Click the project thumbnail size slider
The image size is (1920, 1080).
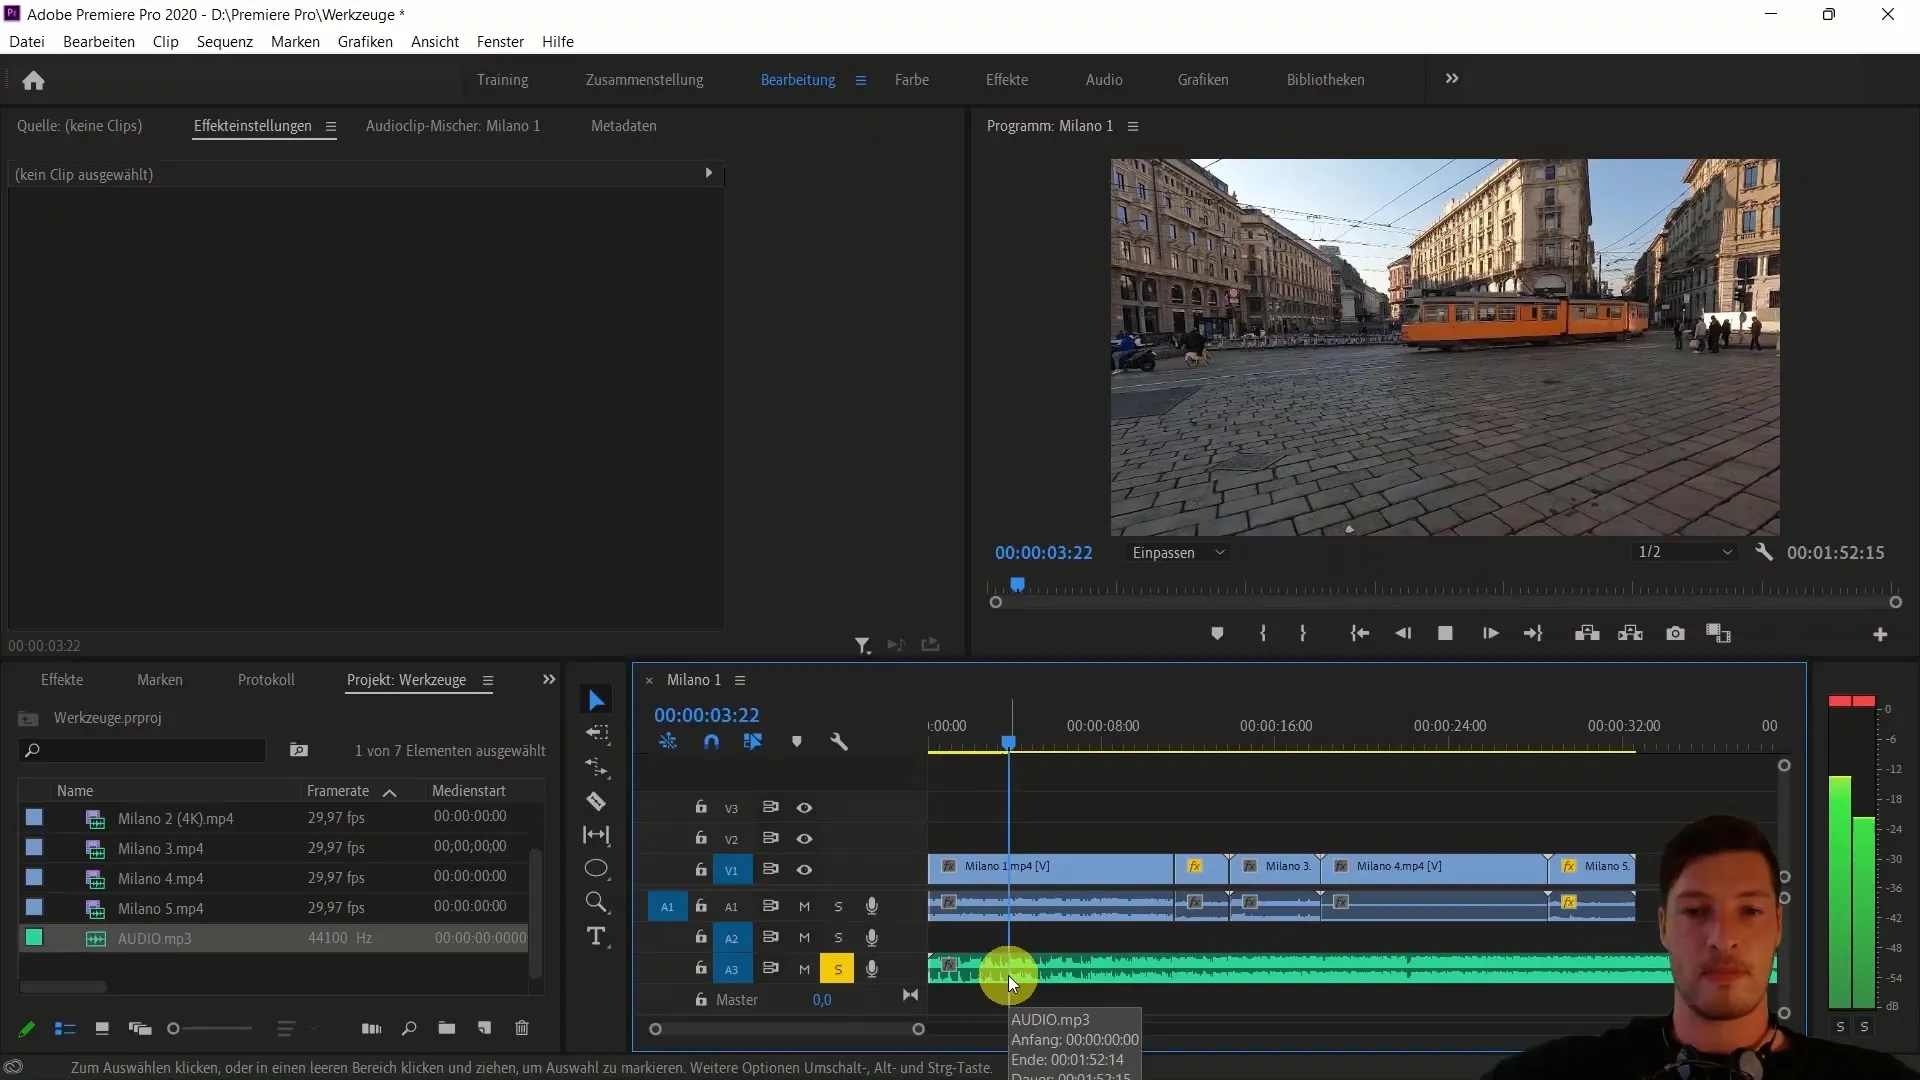210,1028
